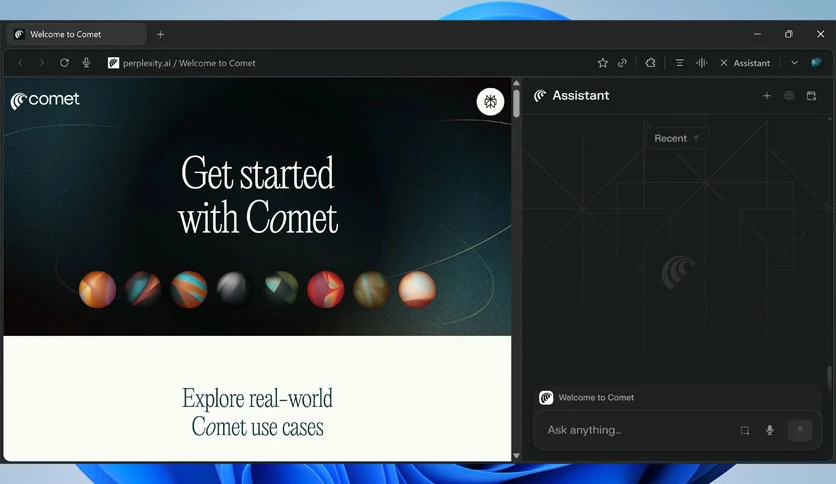Restore down the Comet browser window

[789, 34]
